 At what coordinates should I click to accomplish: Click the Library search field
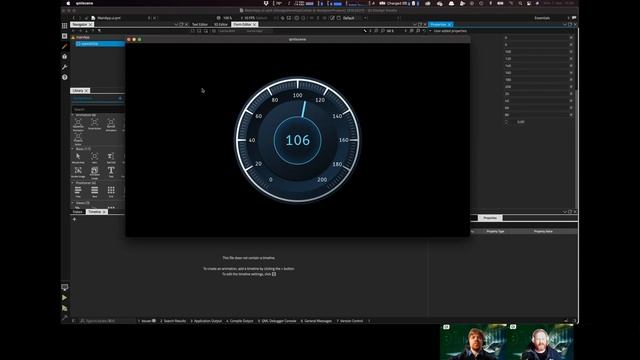coord(98,109)
